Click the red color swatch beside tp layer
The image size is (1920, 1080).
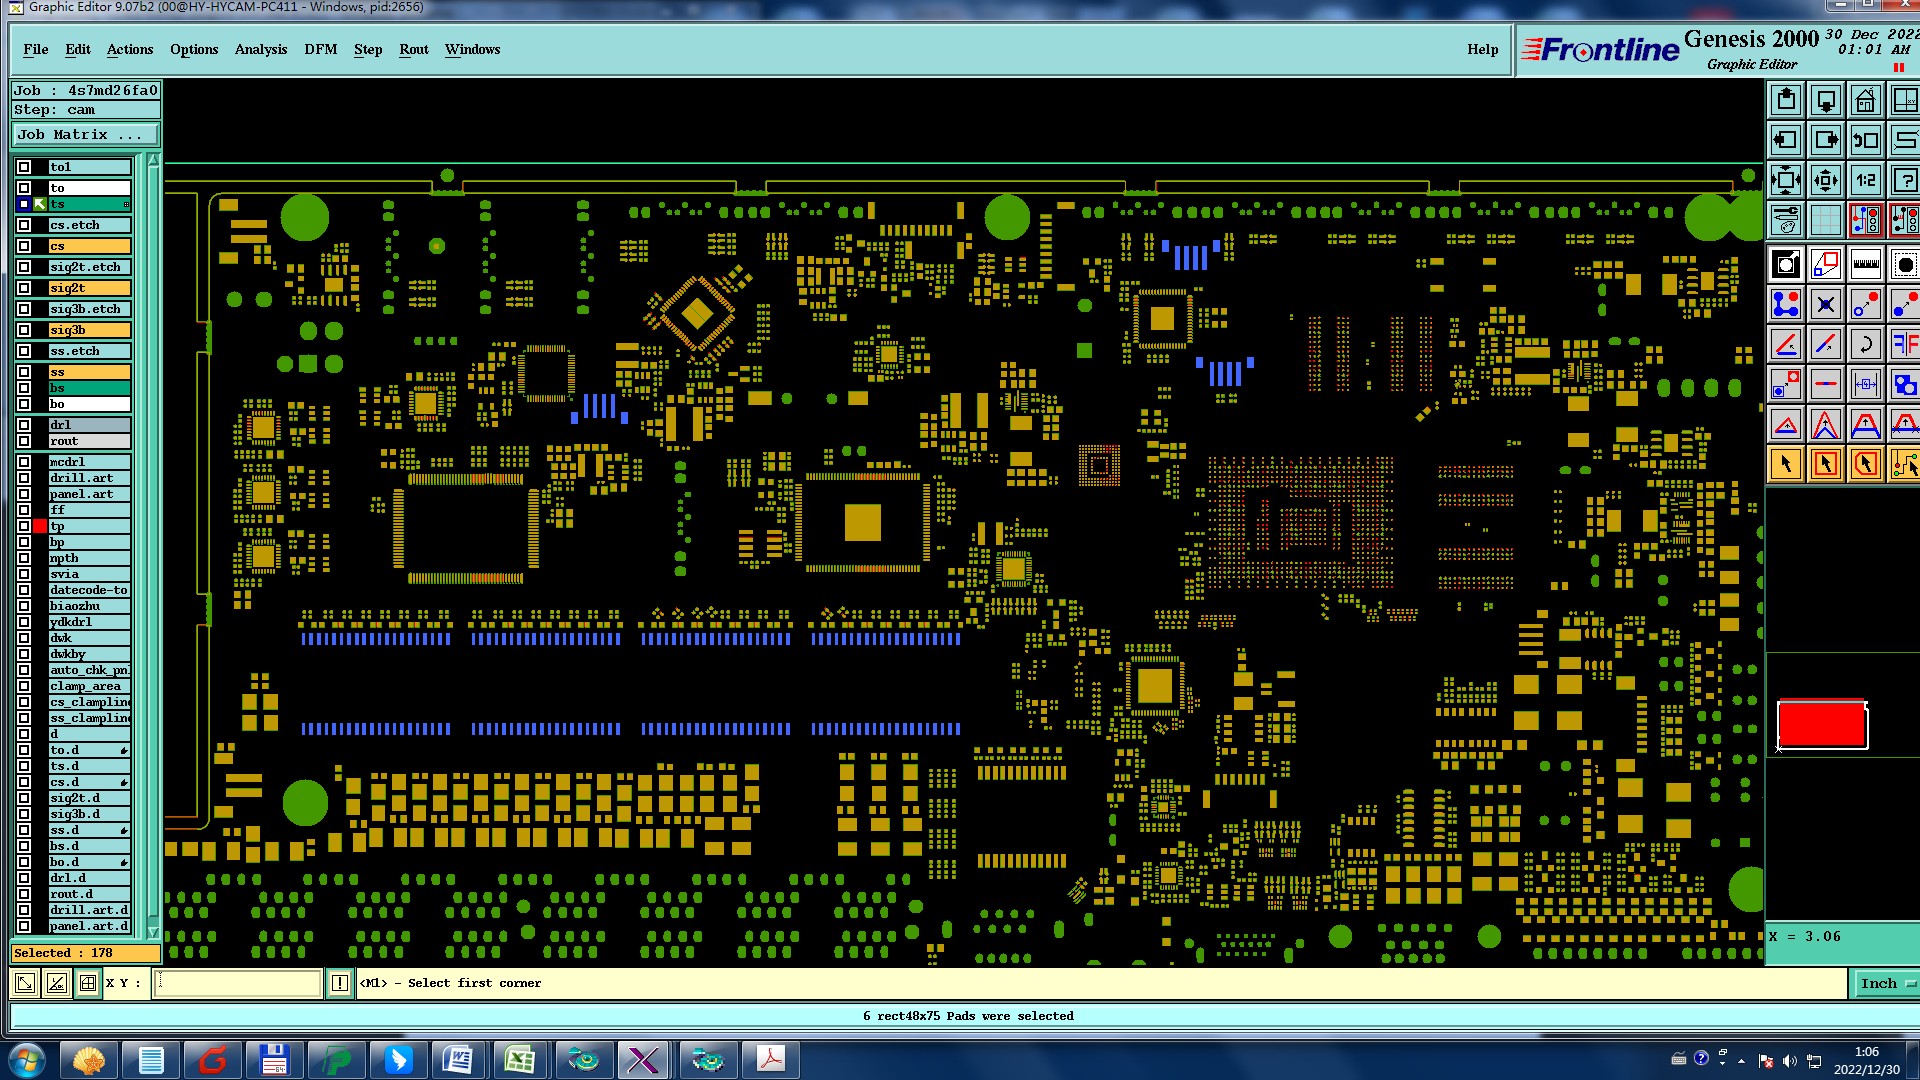40,526
